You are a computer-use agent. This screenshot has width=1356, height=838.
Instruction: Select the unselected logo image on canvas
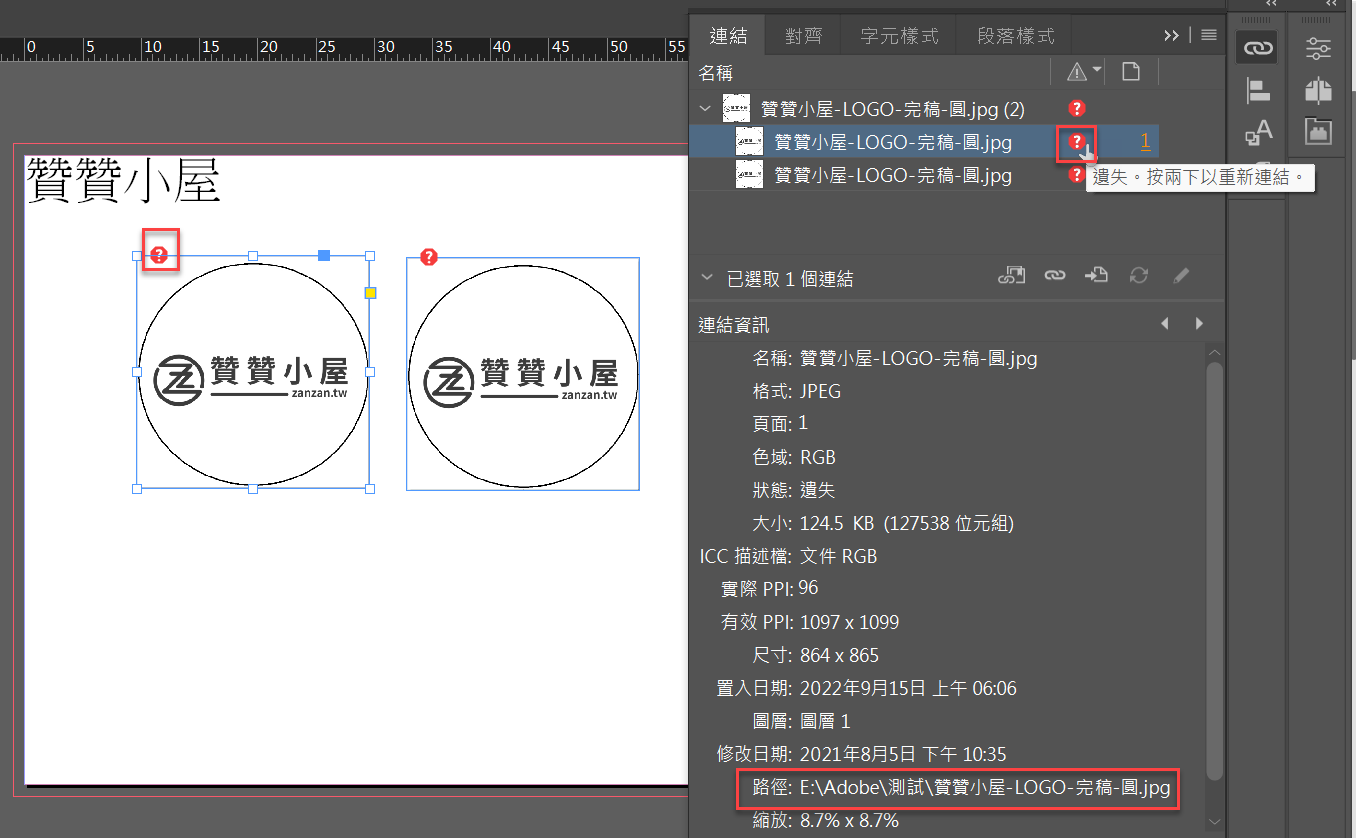click(523, 375)
